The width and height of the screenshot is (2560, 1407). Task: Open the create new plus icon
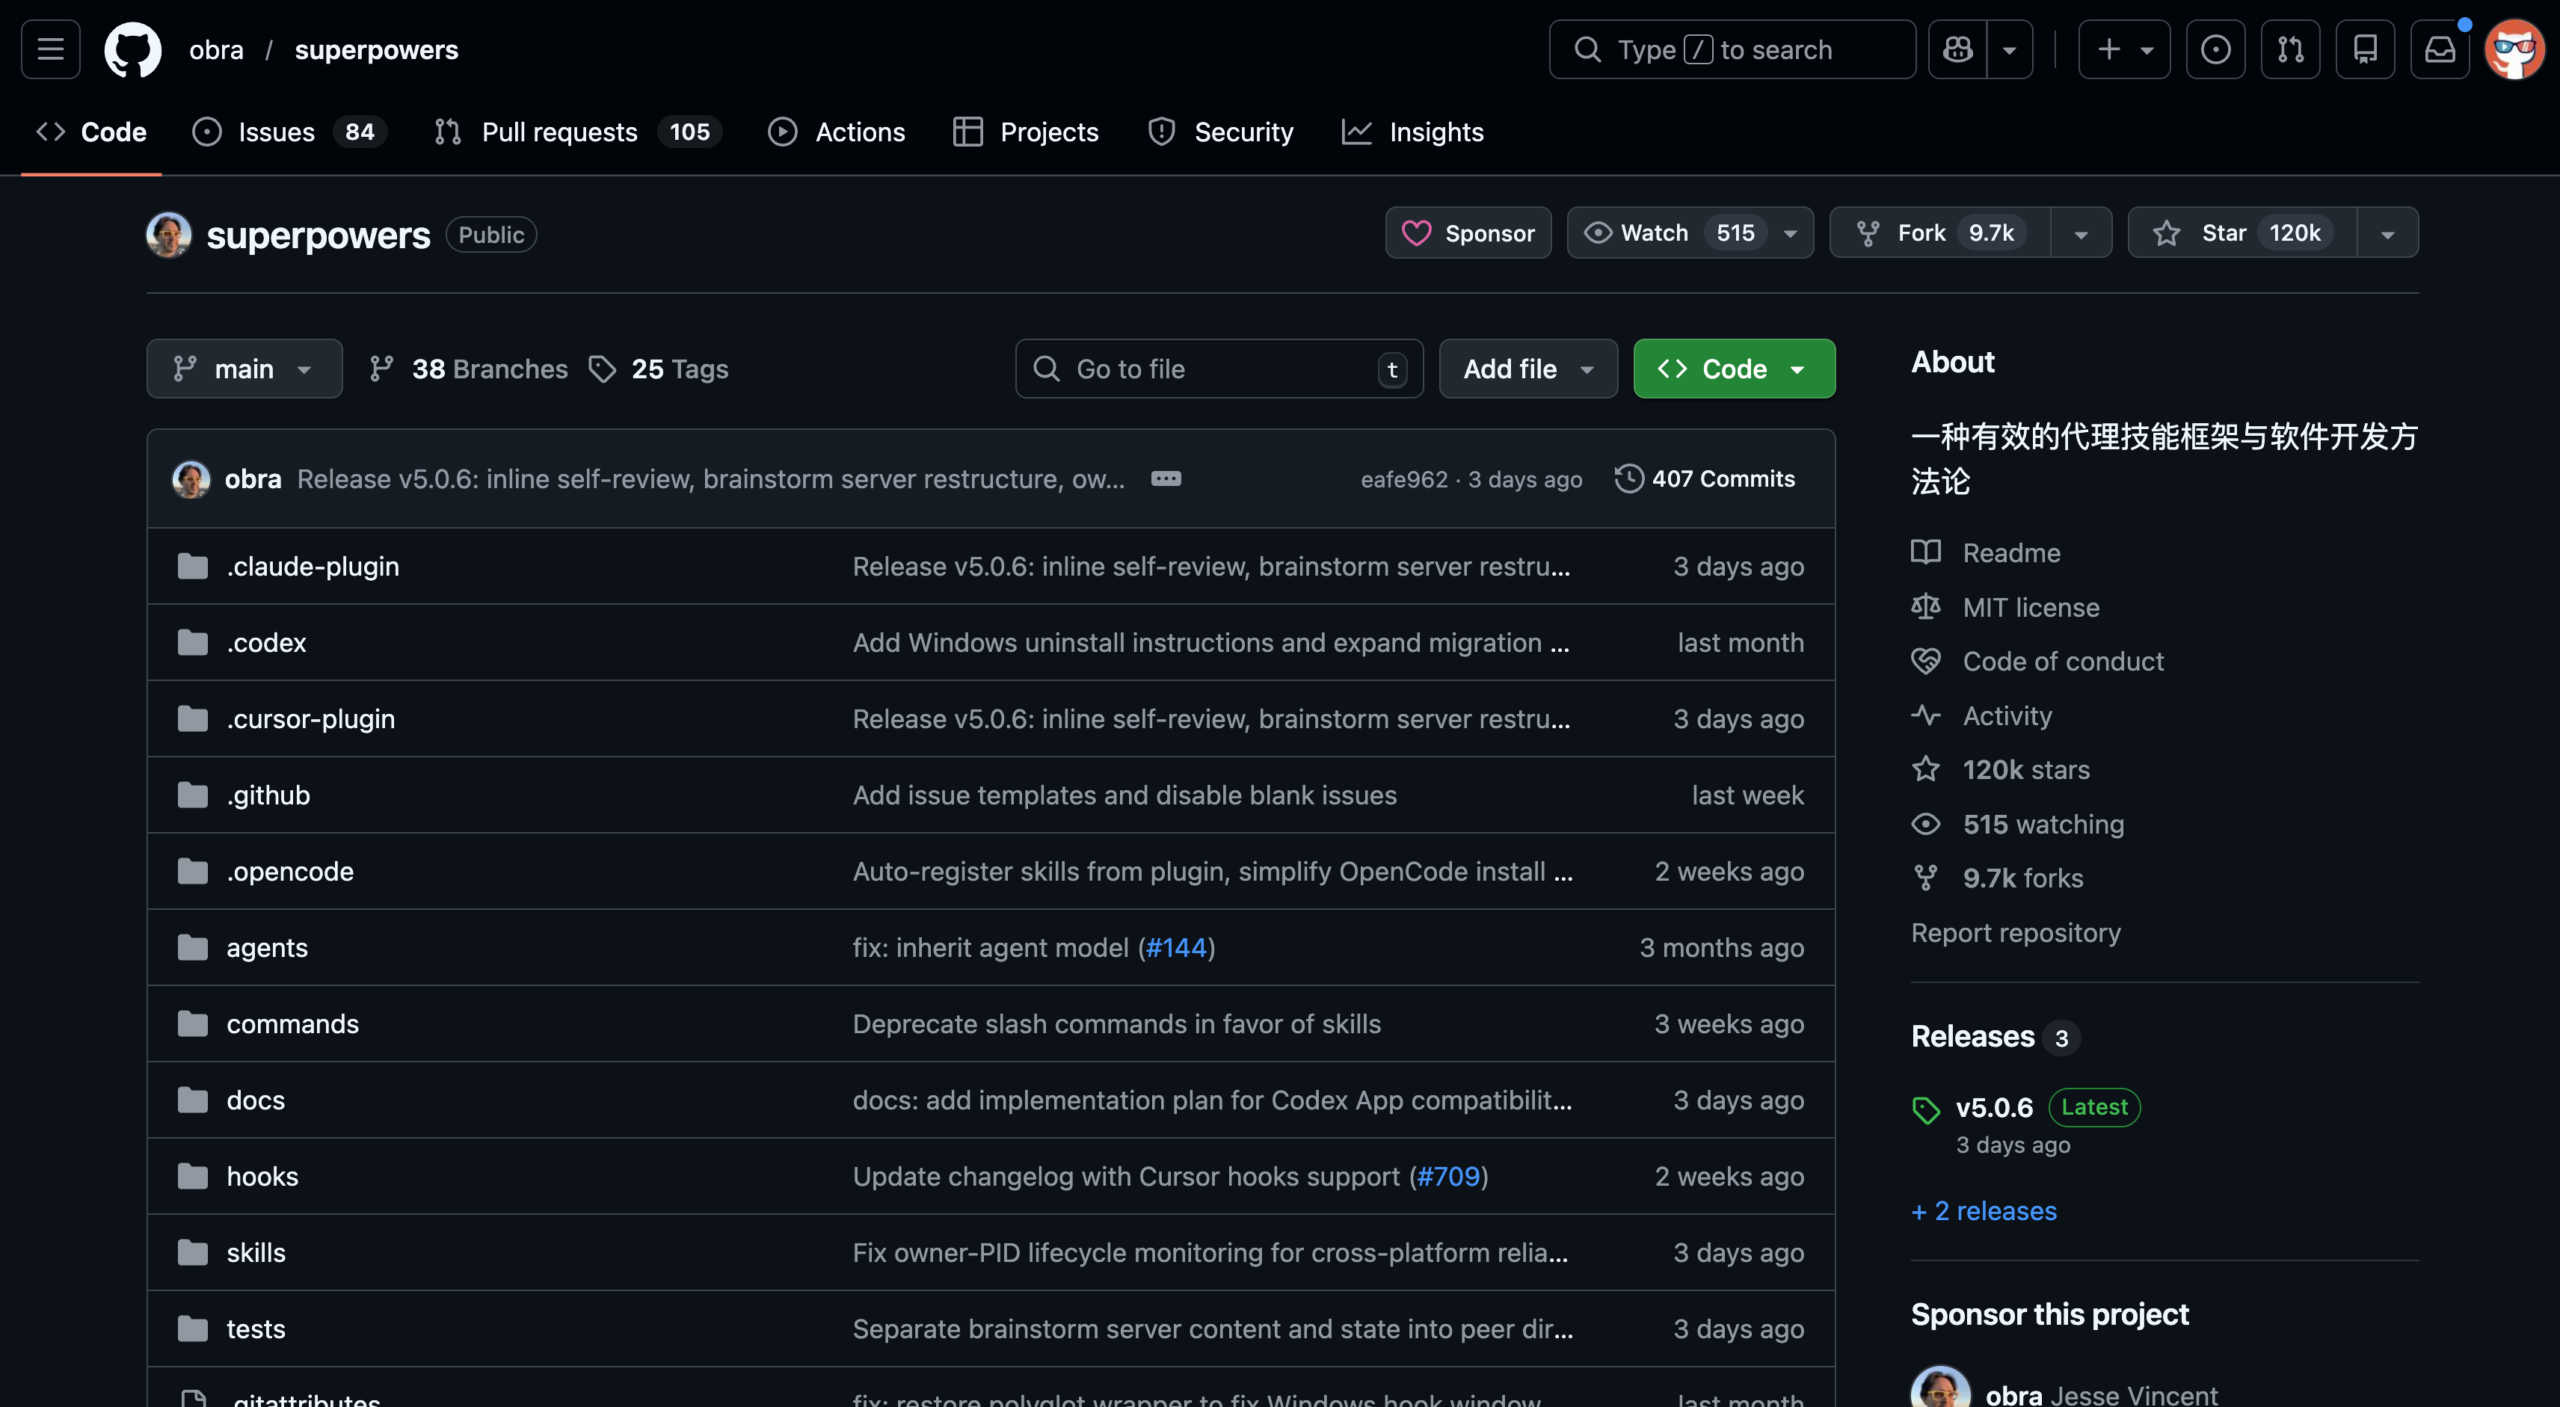[2106, 49]
